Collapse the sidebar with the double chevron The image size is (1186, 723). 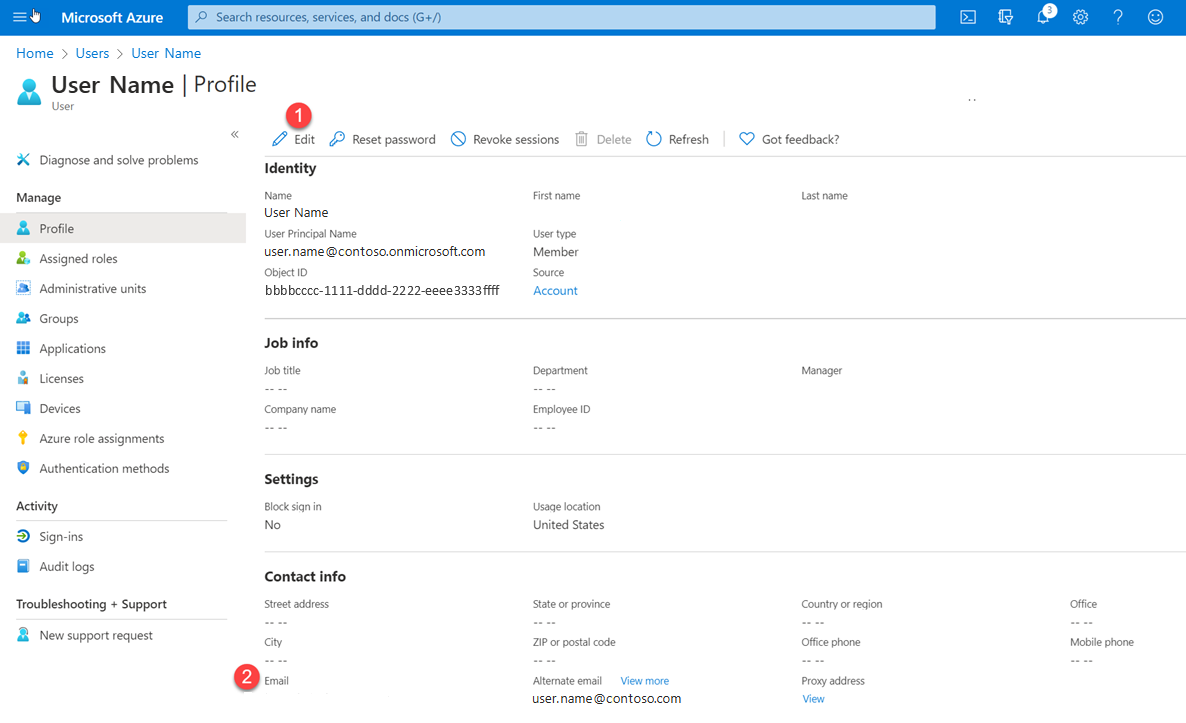[234, 133]
